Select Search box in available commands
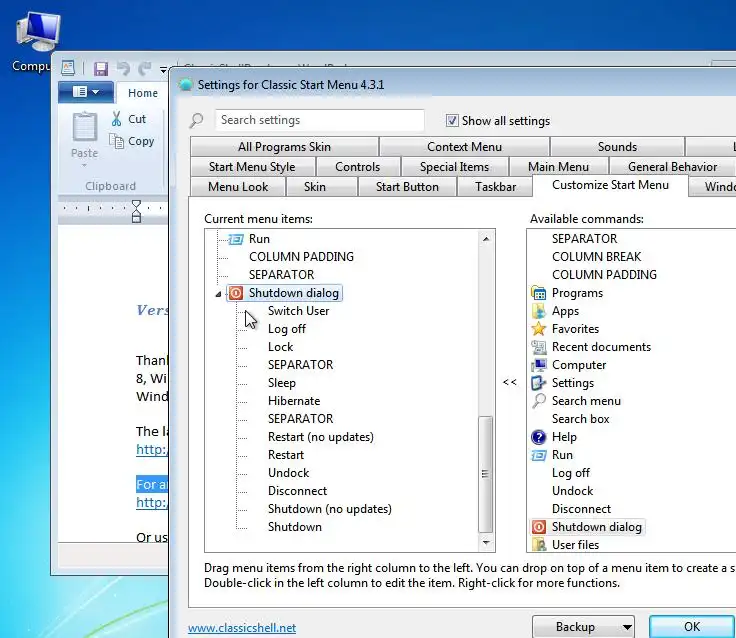Image resolution: width=736 pixels, height=638 pixels. 581,419
